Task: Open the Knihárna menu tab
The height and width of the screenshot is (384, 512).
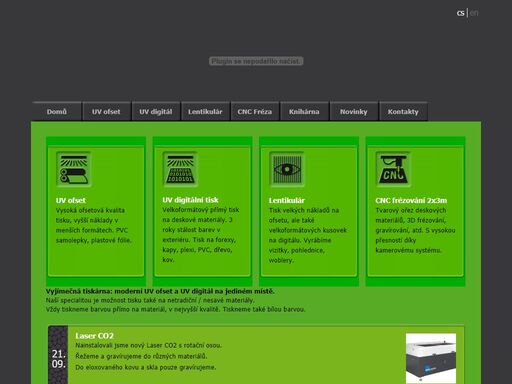Action: pos(304,111)
